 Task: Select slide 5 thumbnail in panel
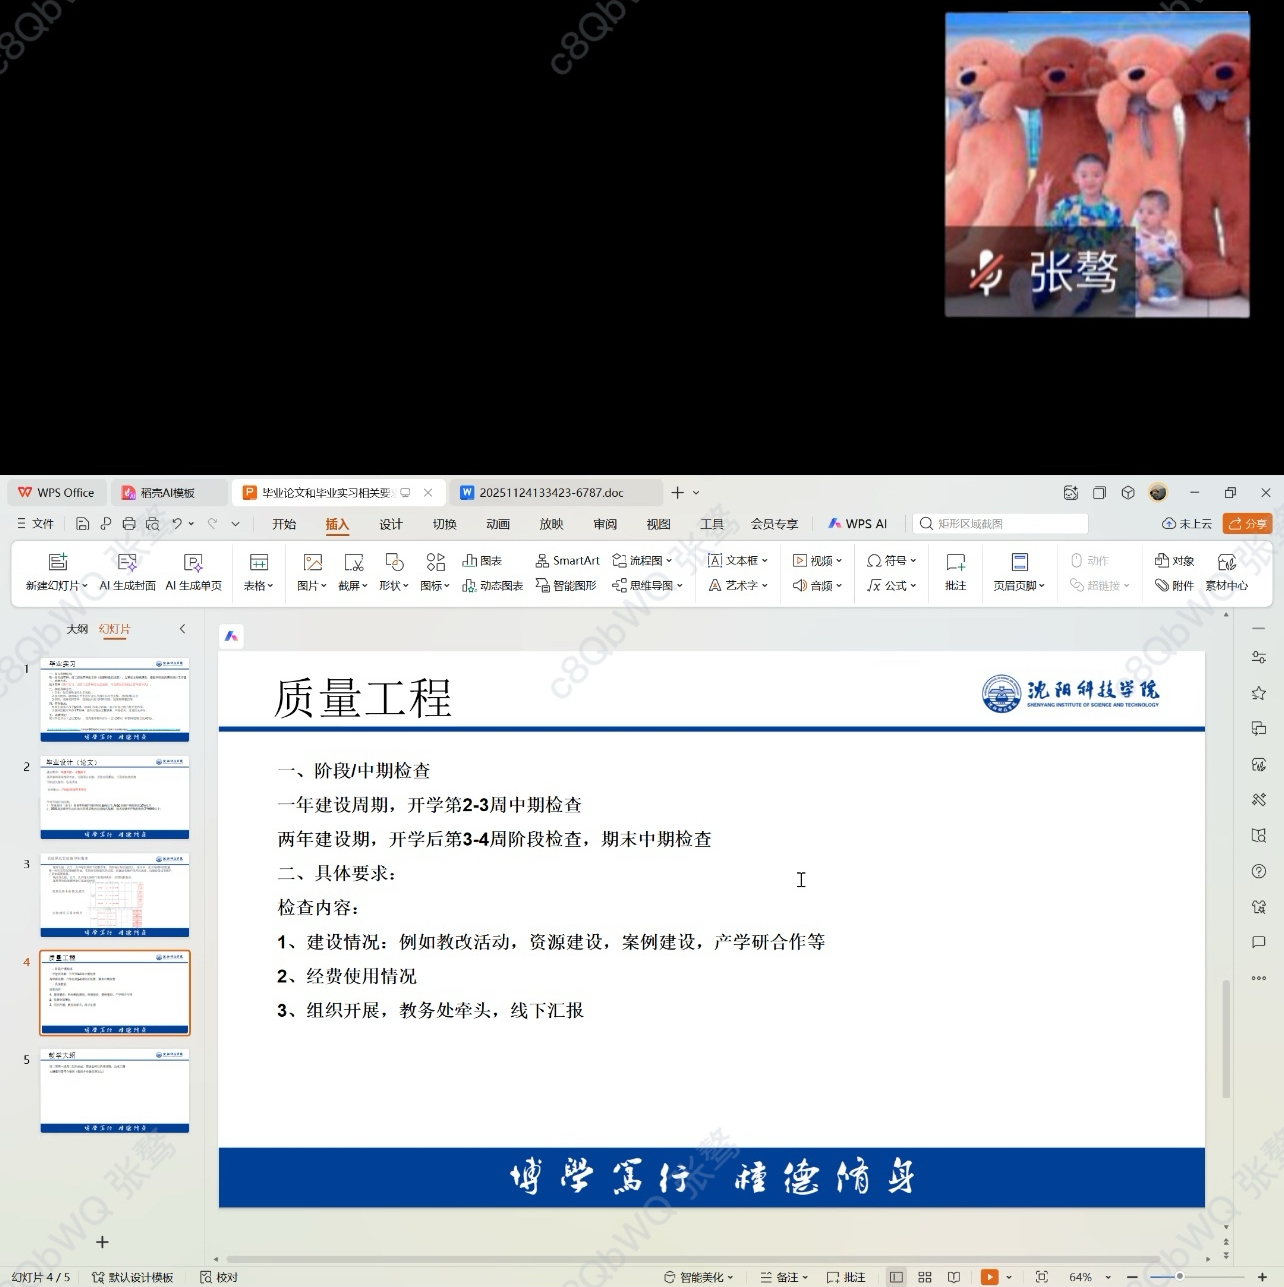(x=115, y=1090)
